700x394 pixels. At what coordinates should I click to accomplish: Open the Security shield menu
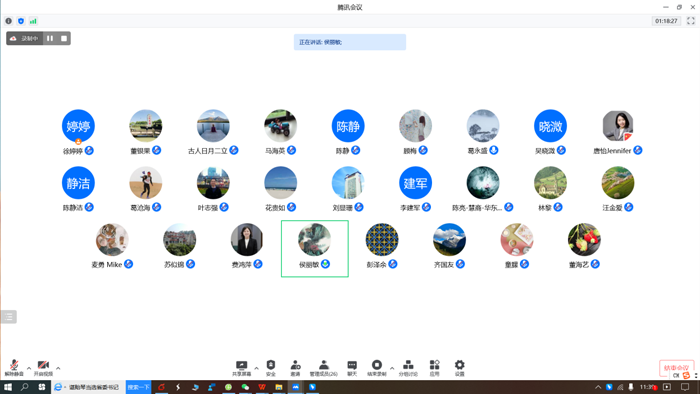click(x=271, y=368)
